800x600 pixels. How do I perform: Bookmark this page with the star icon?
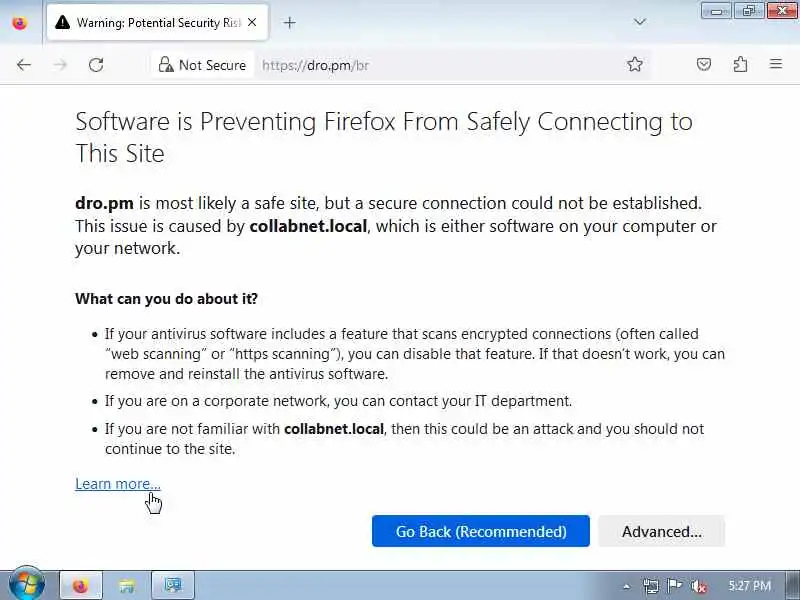click(x=635, y=65)
